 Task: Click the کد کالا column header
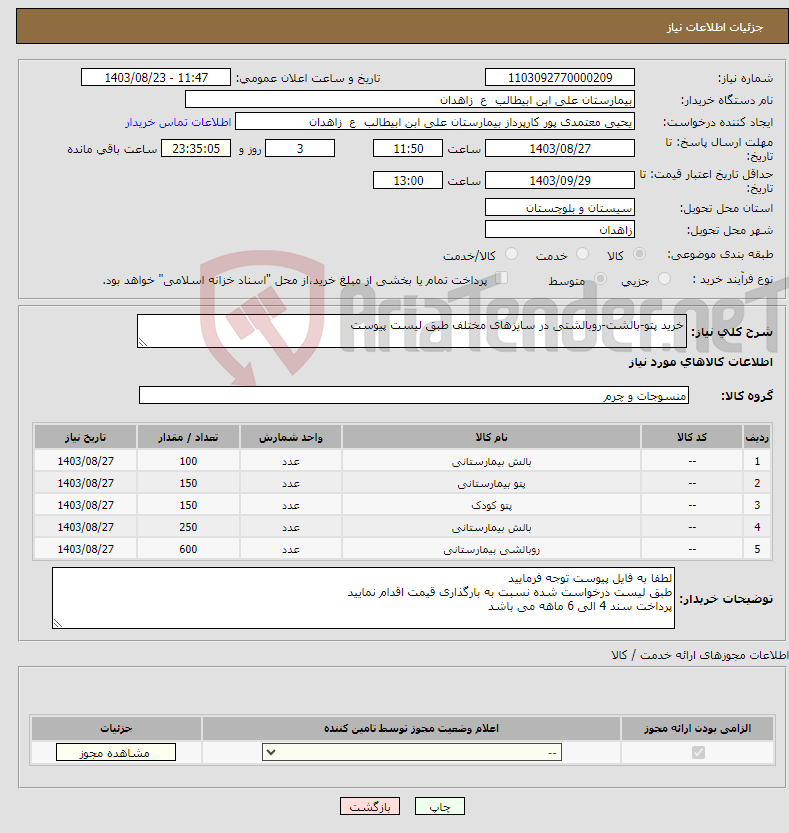692,437
